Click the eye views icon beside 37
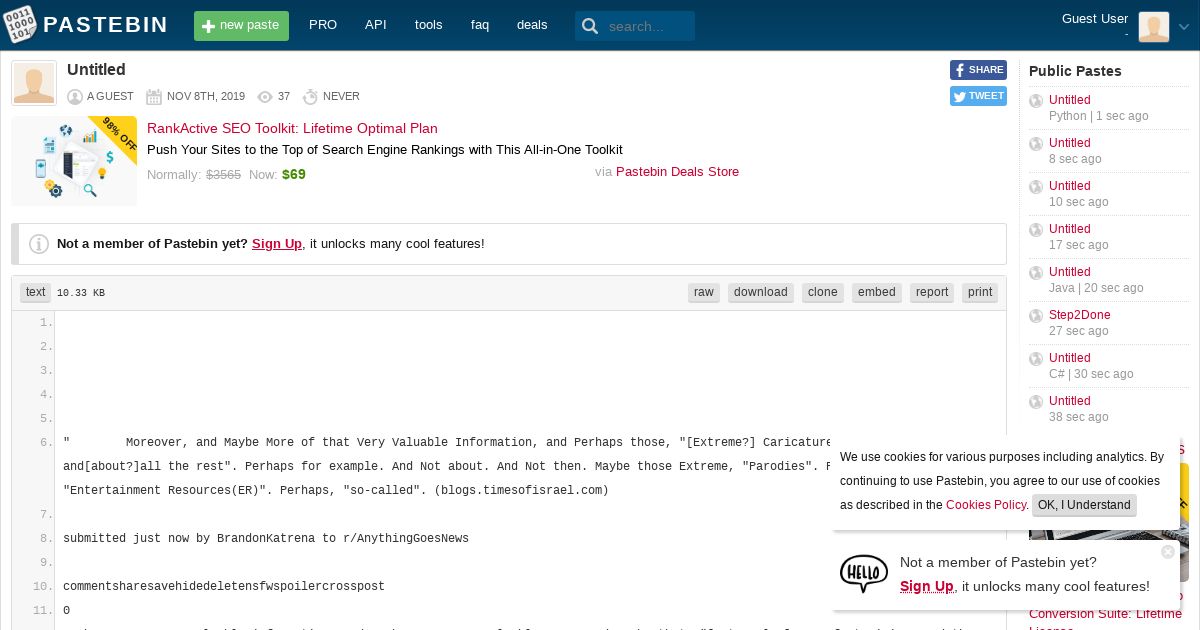Screen dimensions: 1200x630 pos(265,97)
